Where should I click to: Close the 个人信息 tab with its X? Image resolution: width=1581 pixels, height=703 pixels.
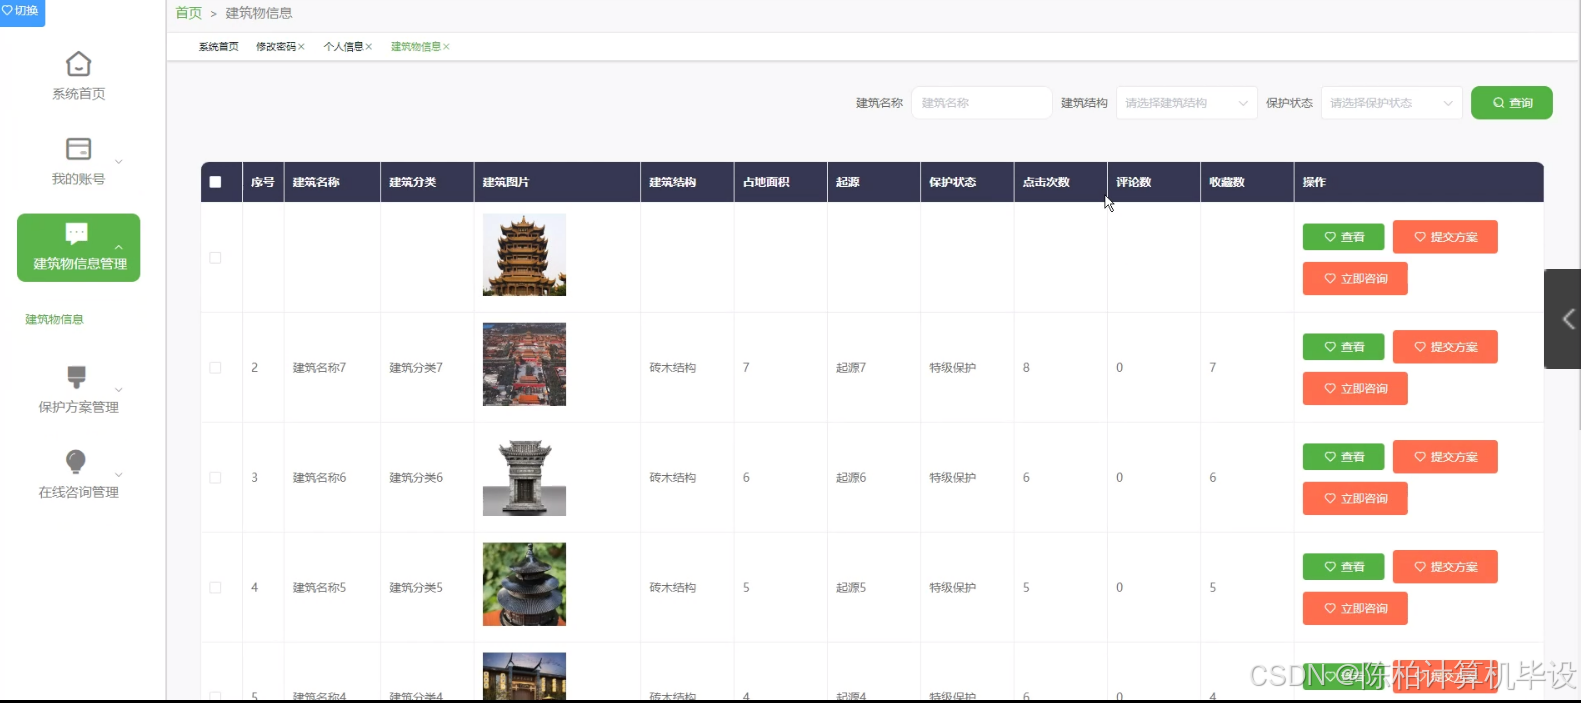369,47
